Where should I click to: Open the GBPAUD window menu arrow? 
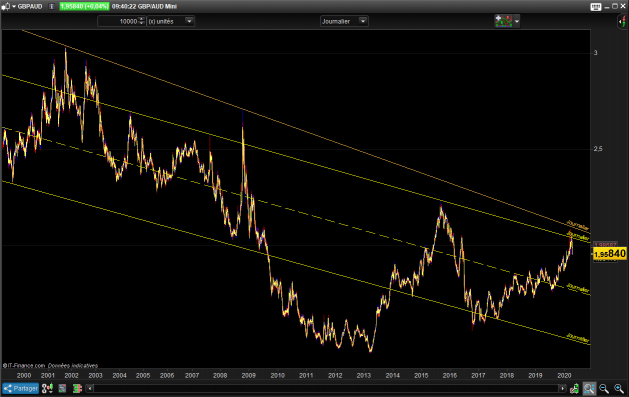click(x=14, y=6)
